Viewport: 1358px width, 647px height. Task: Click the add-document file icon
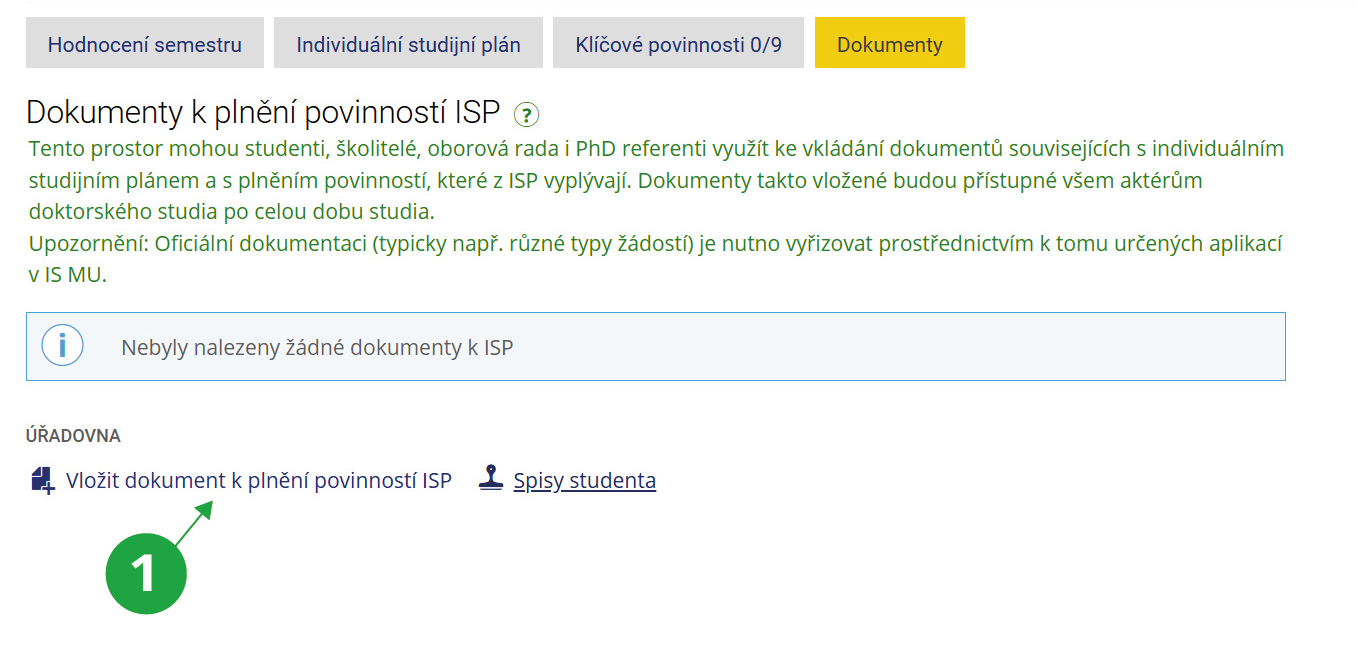coord(43,480)
